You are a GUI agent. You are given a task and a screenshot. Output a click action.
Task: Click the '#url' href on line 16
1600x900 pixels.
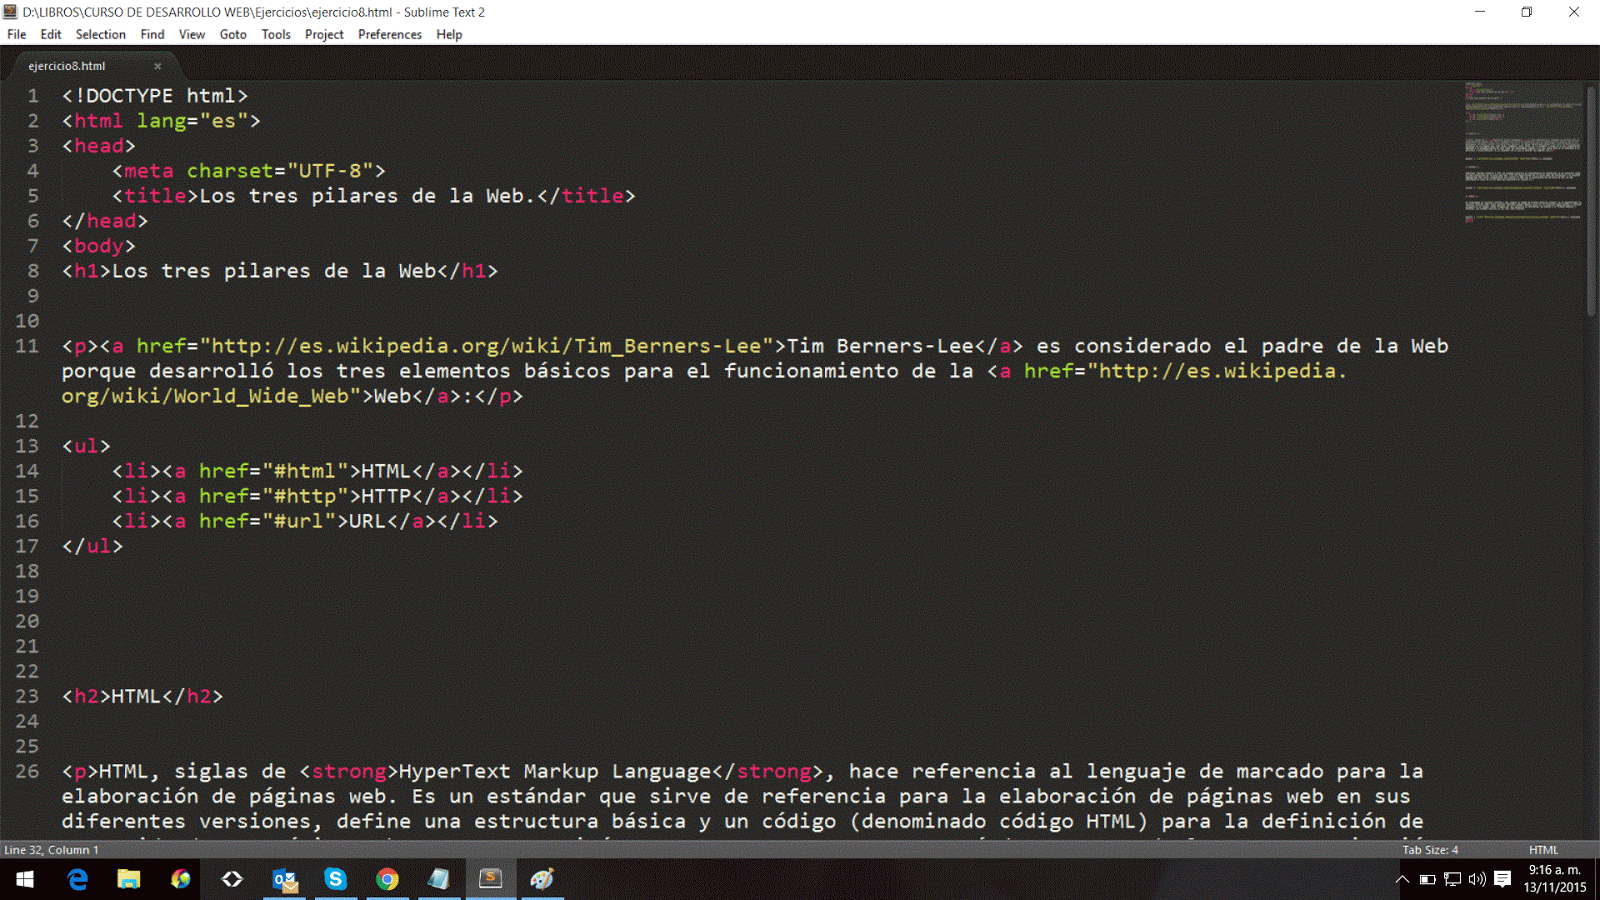[299, 521]
